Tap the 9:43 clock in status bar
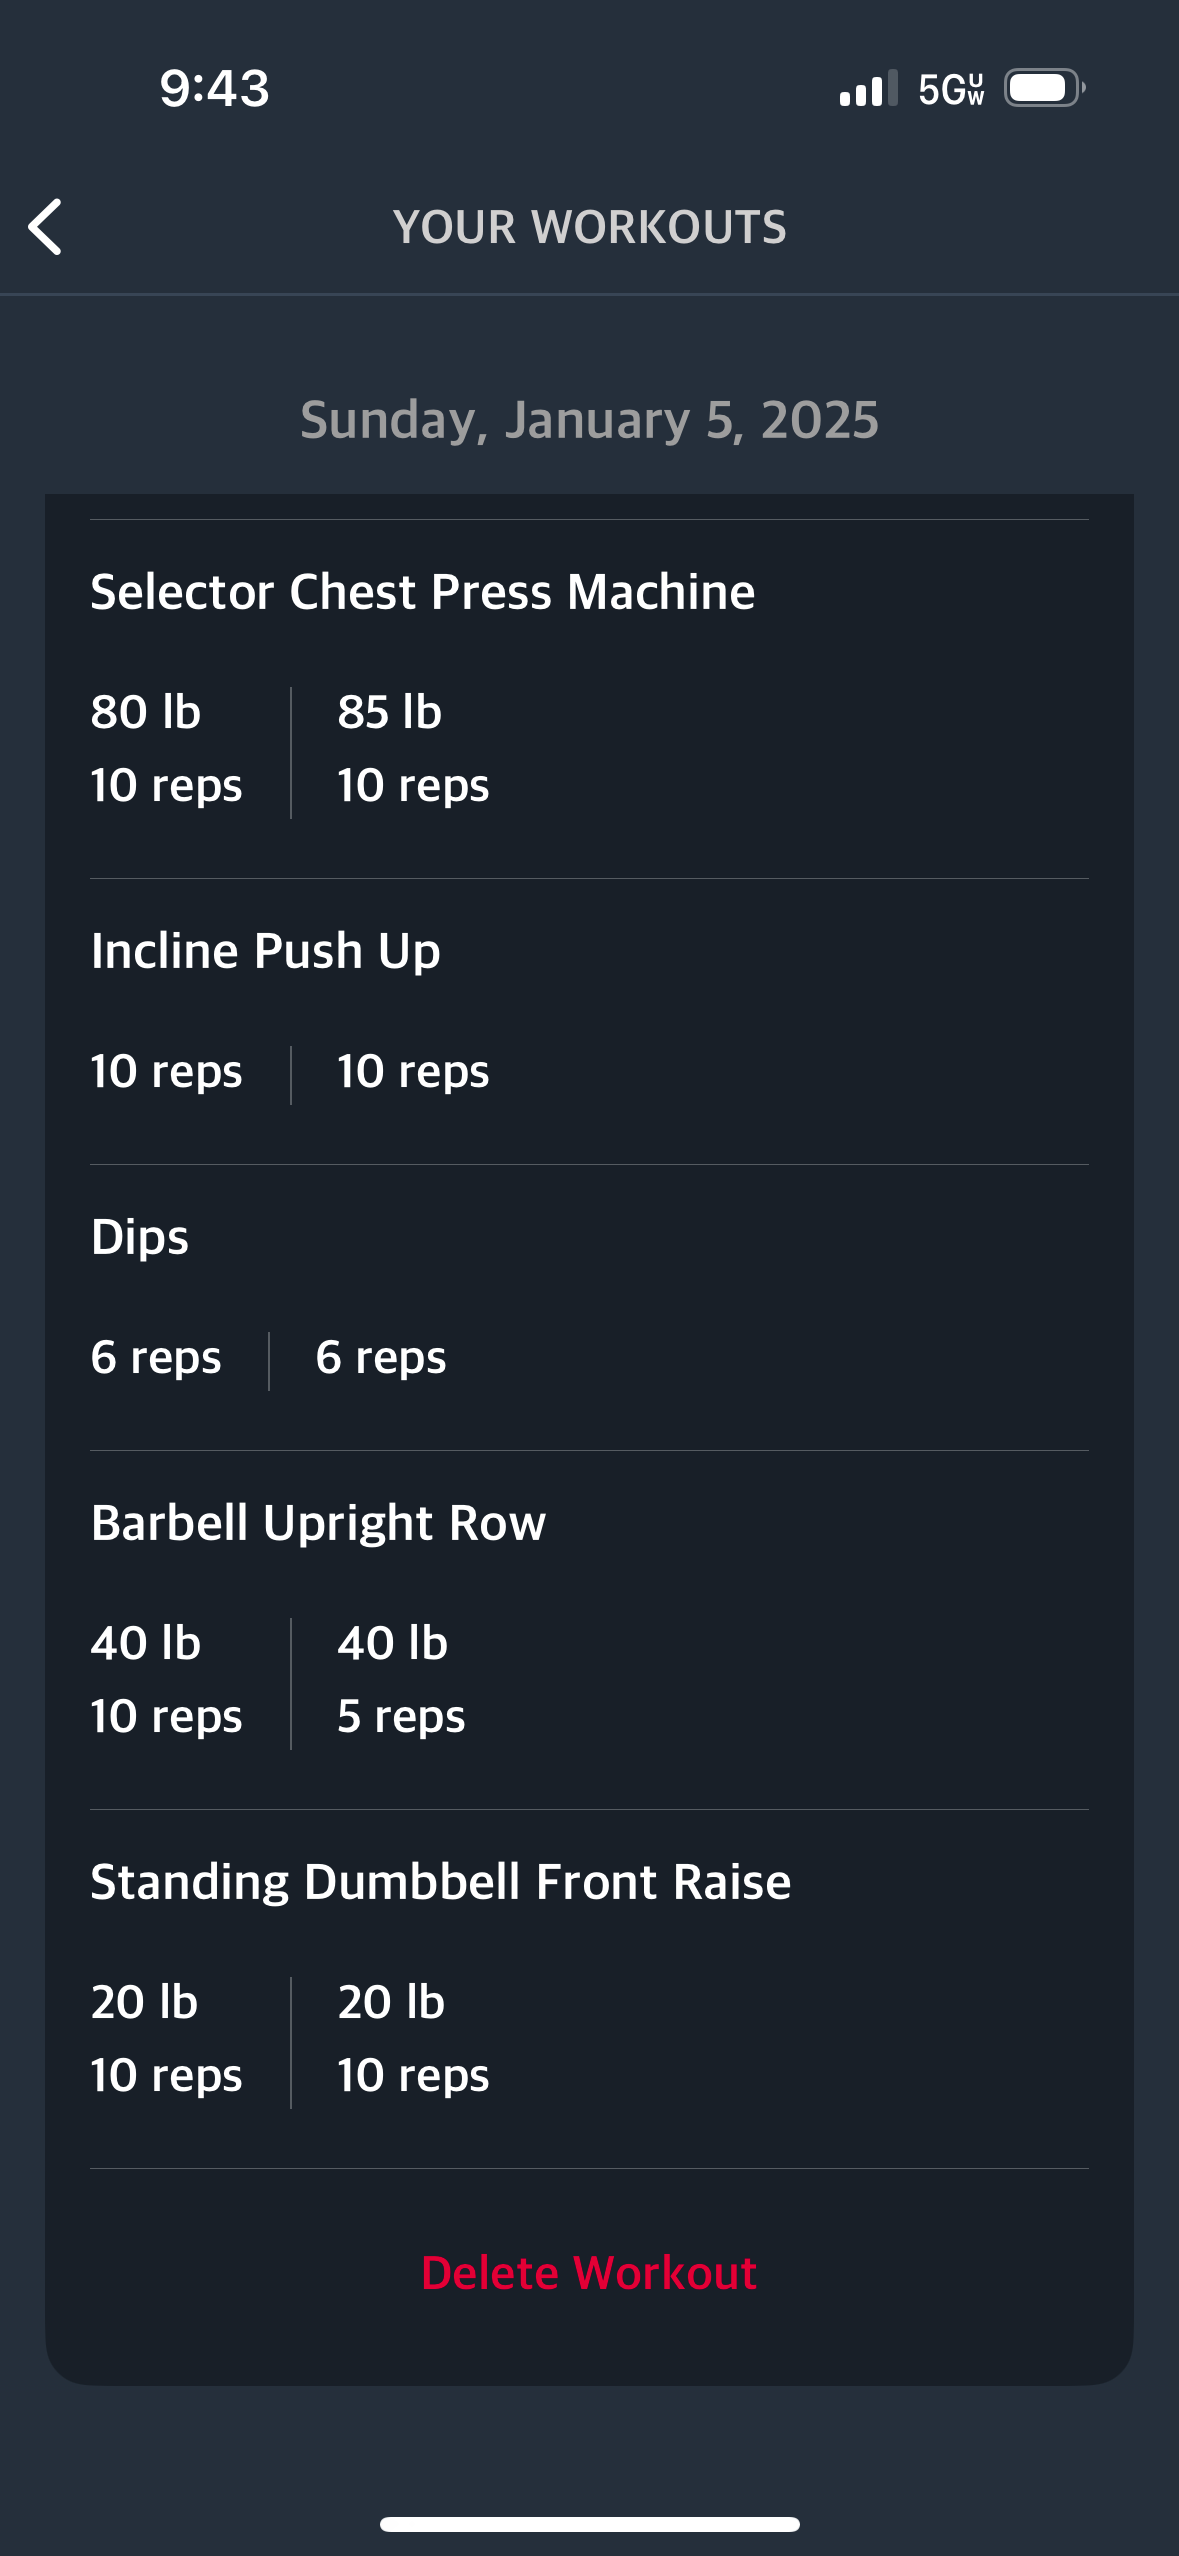The width and height of the screenshot is (1179, 2556). [x=215, y=88]
